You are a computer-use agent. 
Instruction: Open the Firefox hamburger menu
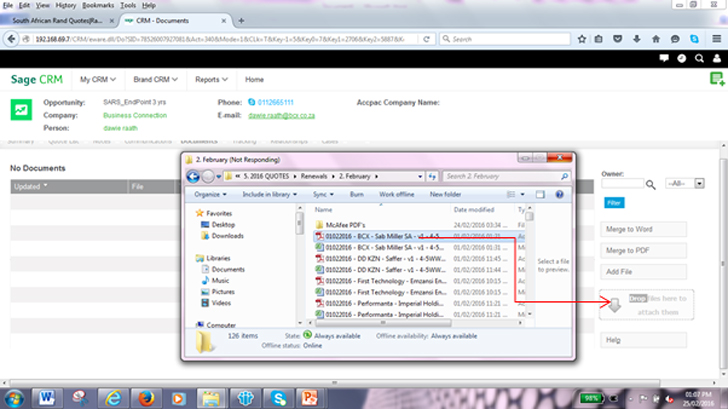pyautogui.click(x=716, y=39)
